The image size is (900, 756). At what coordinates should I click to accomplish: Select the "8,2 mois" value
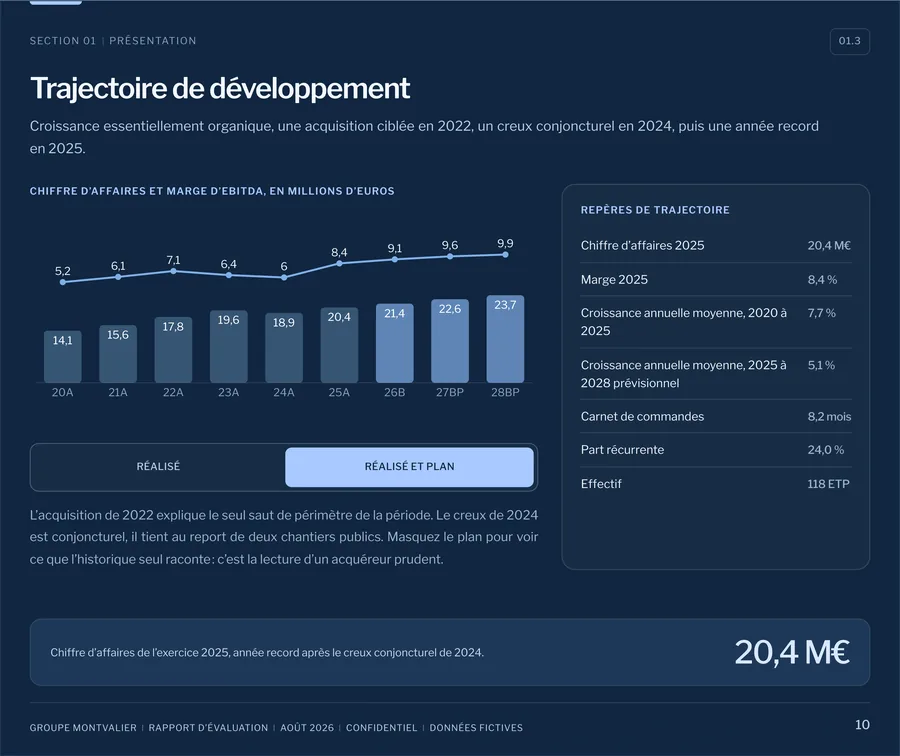829,416
